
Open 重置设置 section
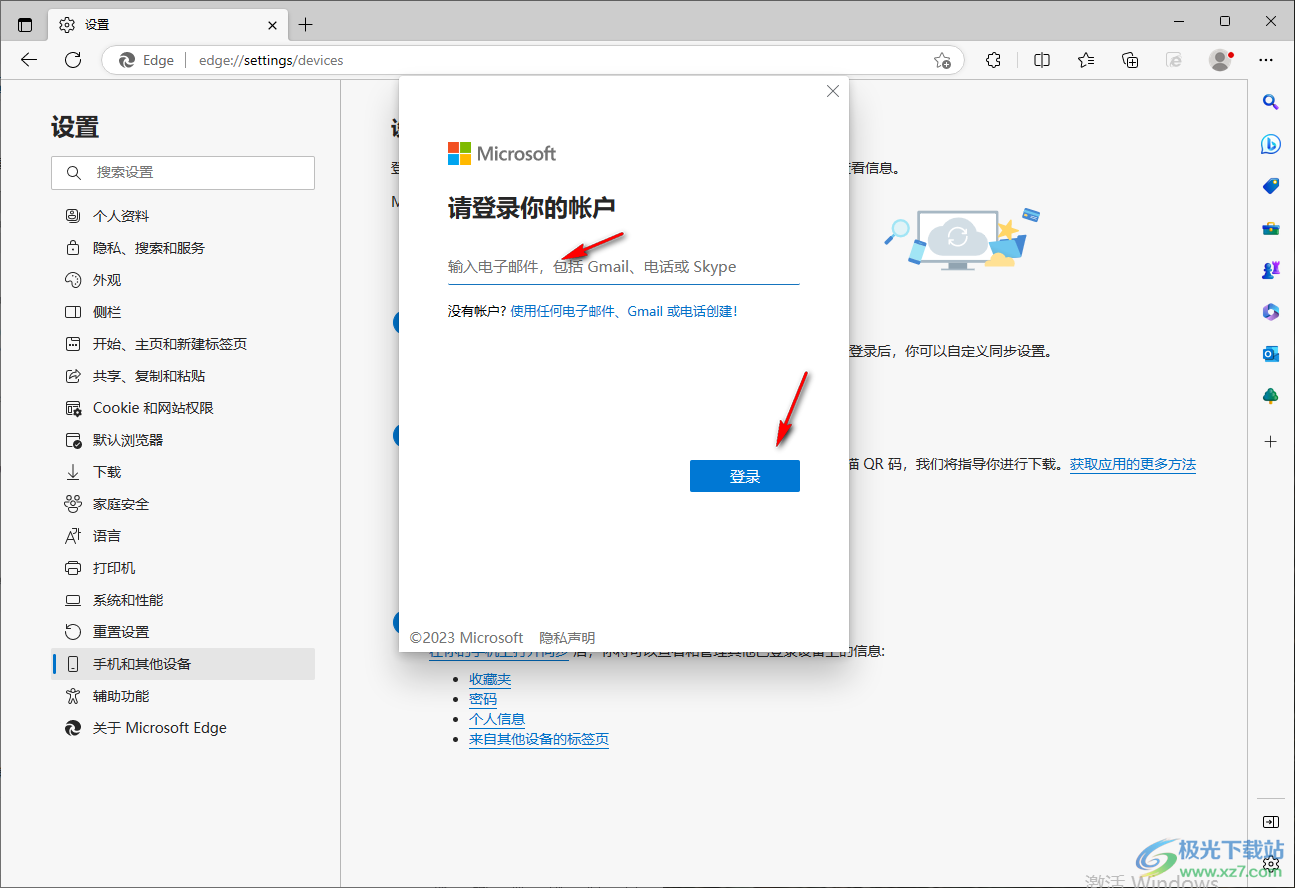click(x=183, y=632)
